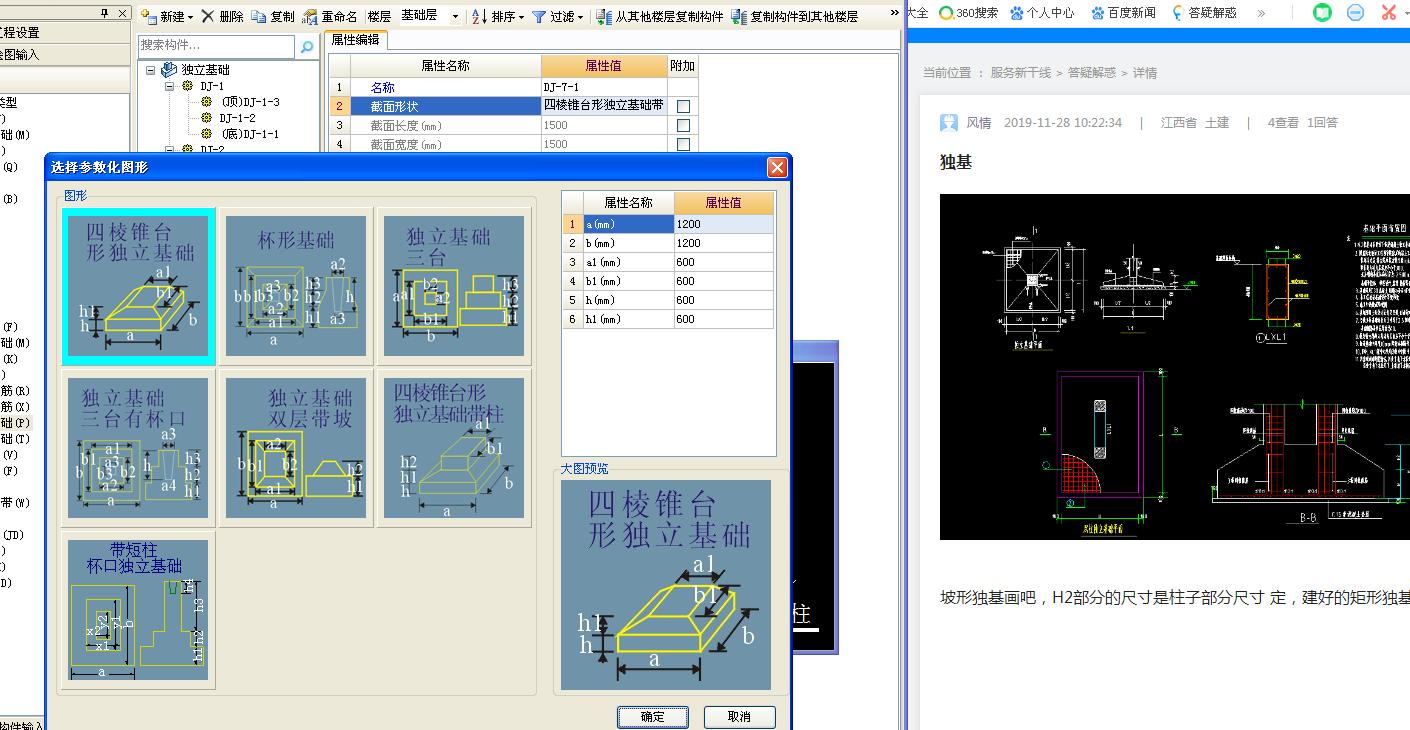This screenshot has height=730, width=1410.
Task: Select the 独立基础双层带坡 shape thumbnail
Action: click(x=296, y=447)
